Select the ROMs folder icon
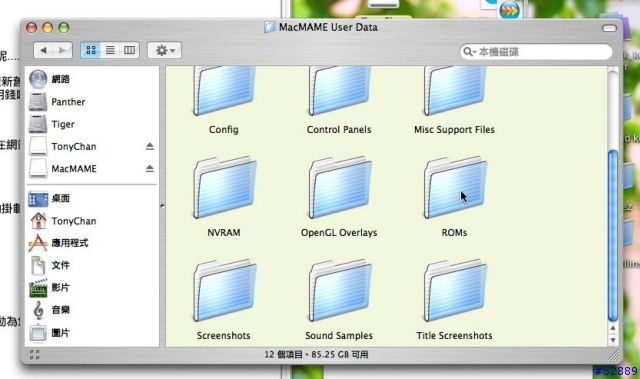 pos(455,188)
